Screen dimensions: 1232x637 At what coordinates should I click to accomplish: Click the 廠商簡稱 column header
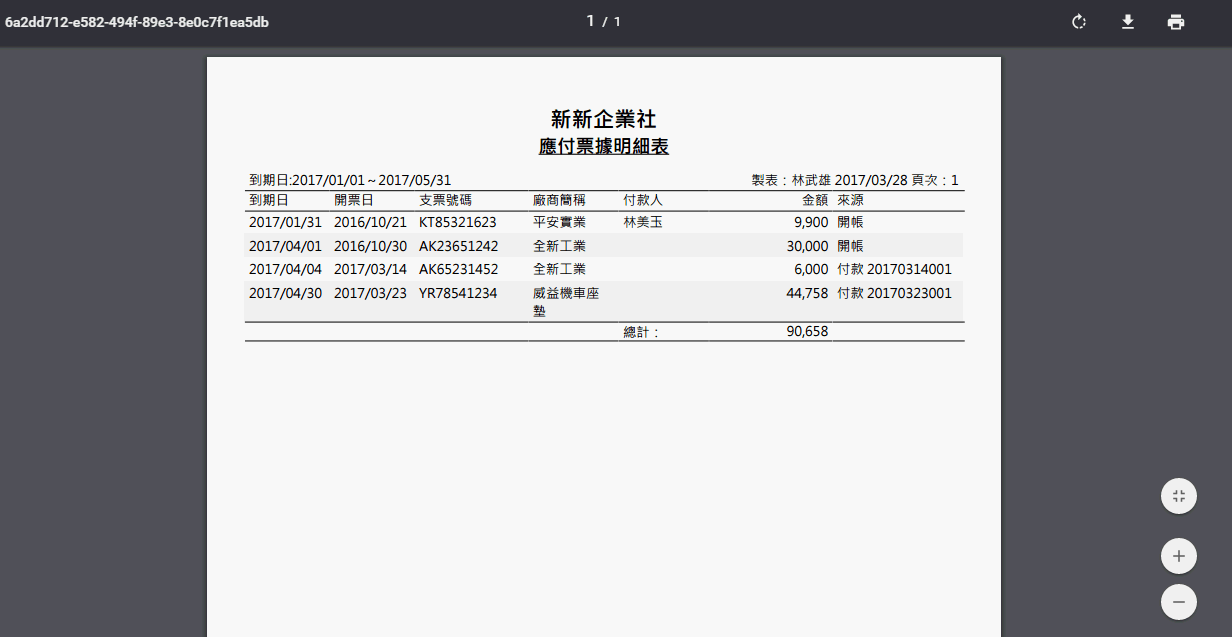pyautogui.click(x=559, y=200)
